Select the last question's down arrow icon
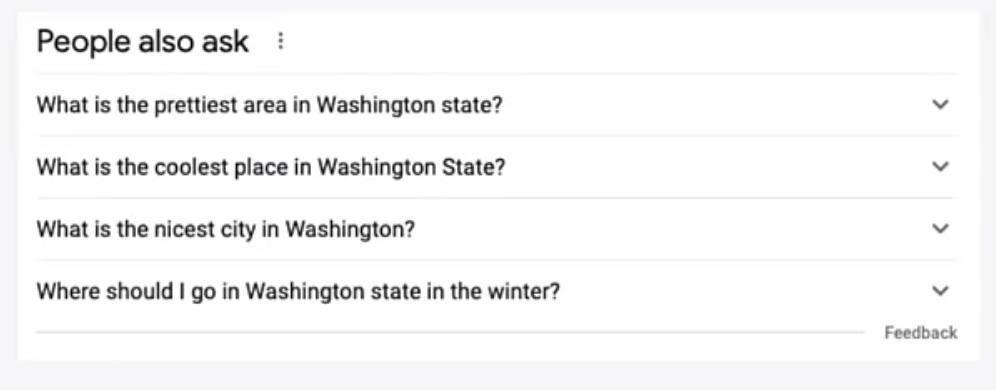 click(x=939, y=290)
